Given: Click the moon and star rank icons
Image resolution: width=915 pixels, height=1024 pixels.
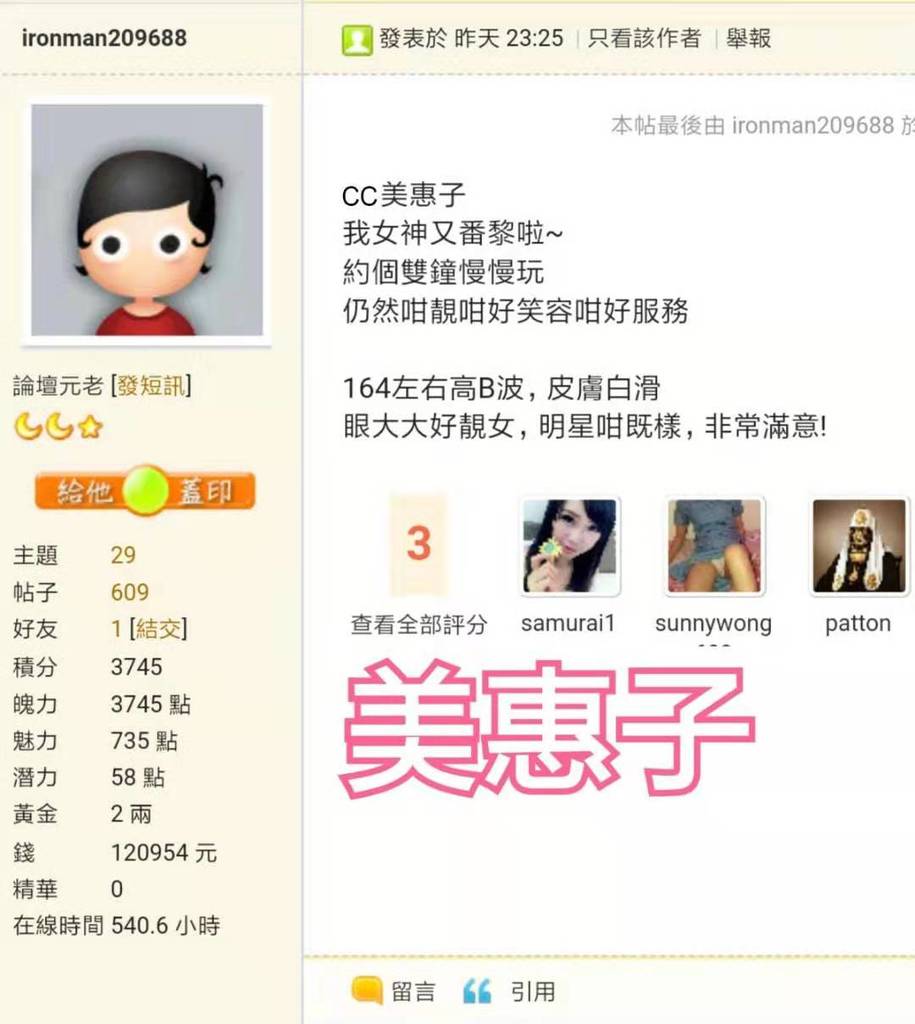Looking at the screenshot, I should click(59, 426).
